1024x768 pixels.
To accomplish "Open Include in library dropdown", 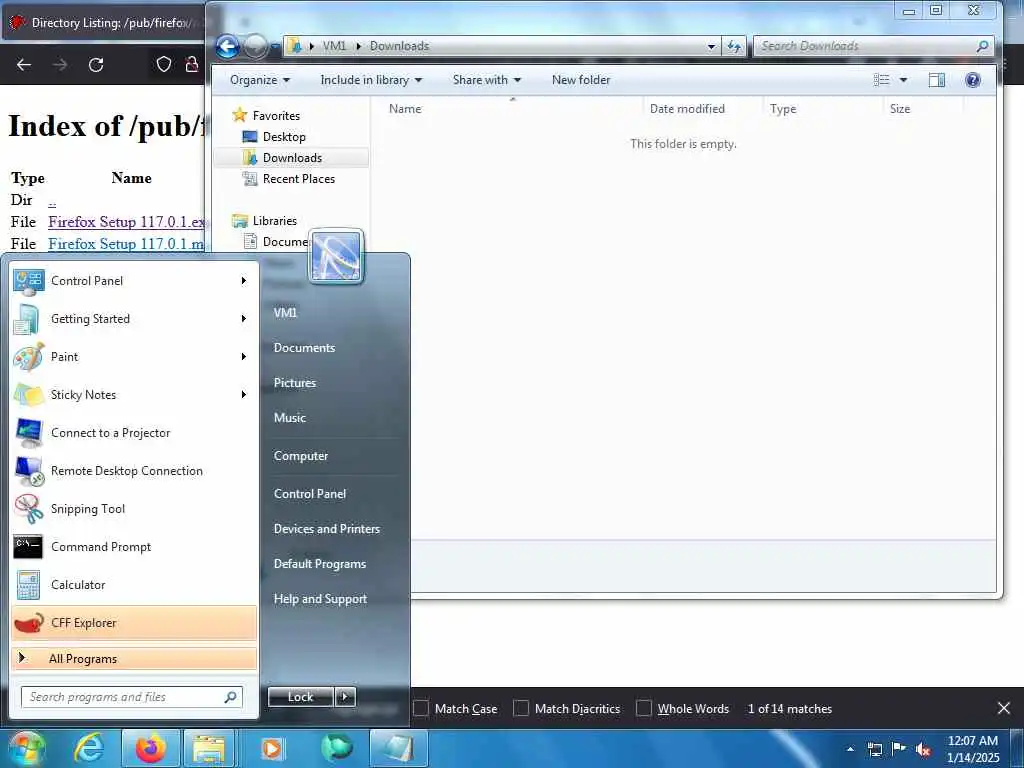I will (371, 80).
